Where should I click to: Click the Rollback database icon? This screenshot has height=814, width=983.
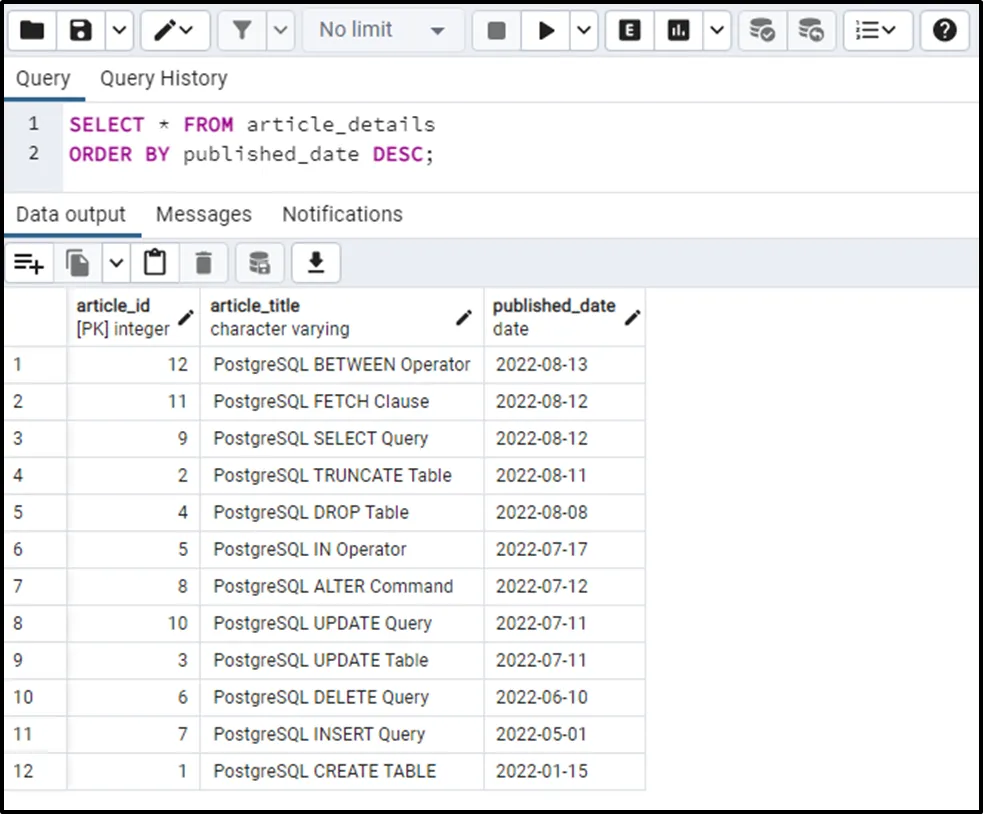click(811, 31)
